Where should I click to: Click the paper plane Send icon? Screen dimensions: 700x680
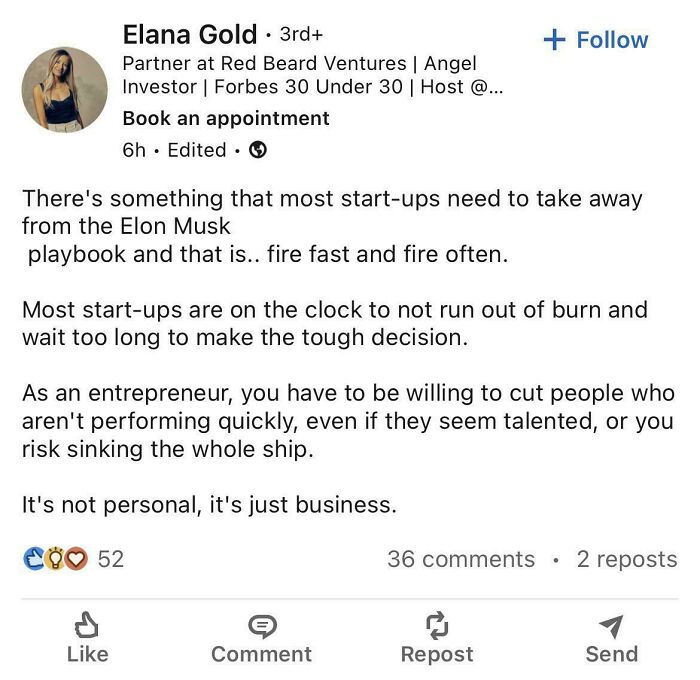coord(611,626)
